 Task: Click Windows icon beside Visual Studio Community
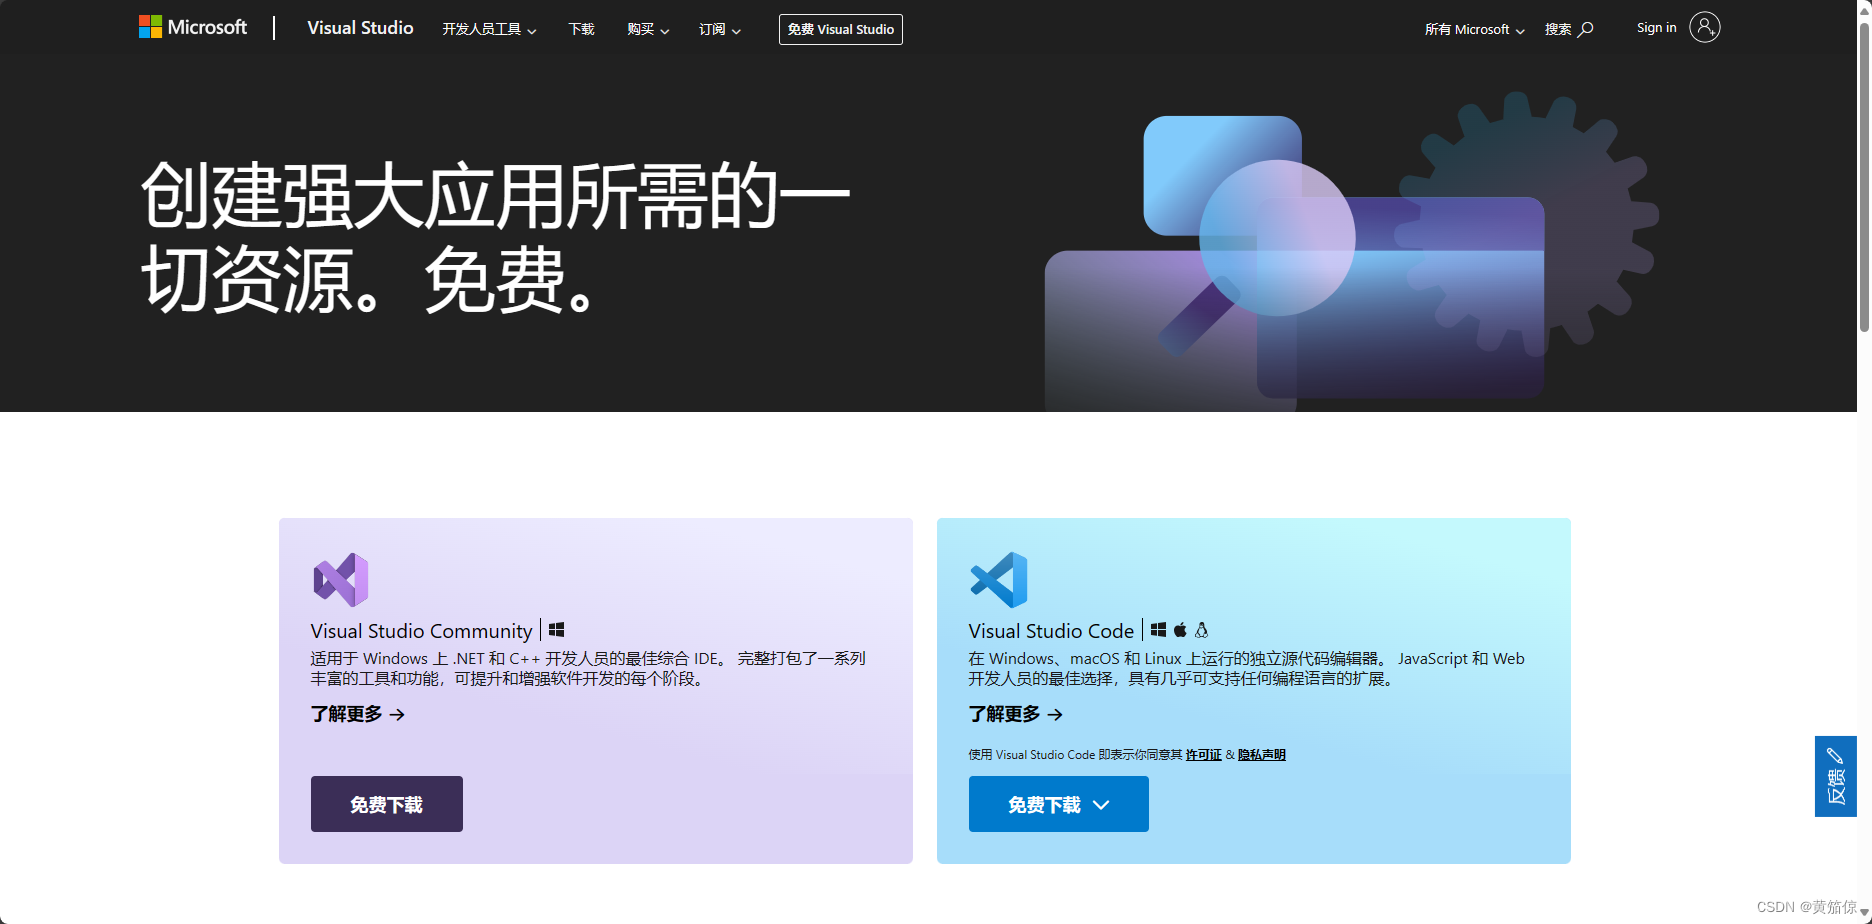click(x=557, y=630)
